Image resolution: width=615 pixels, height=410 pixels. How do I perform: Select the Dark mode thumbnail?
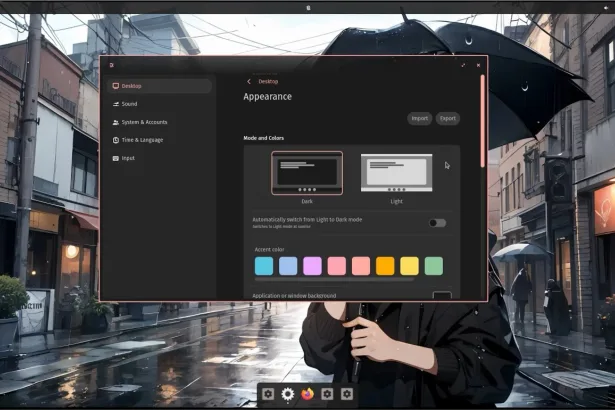[307, 173]
